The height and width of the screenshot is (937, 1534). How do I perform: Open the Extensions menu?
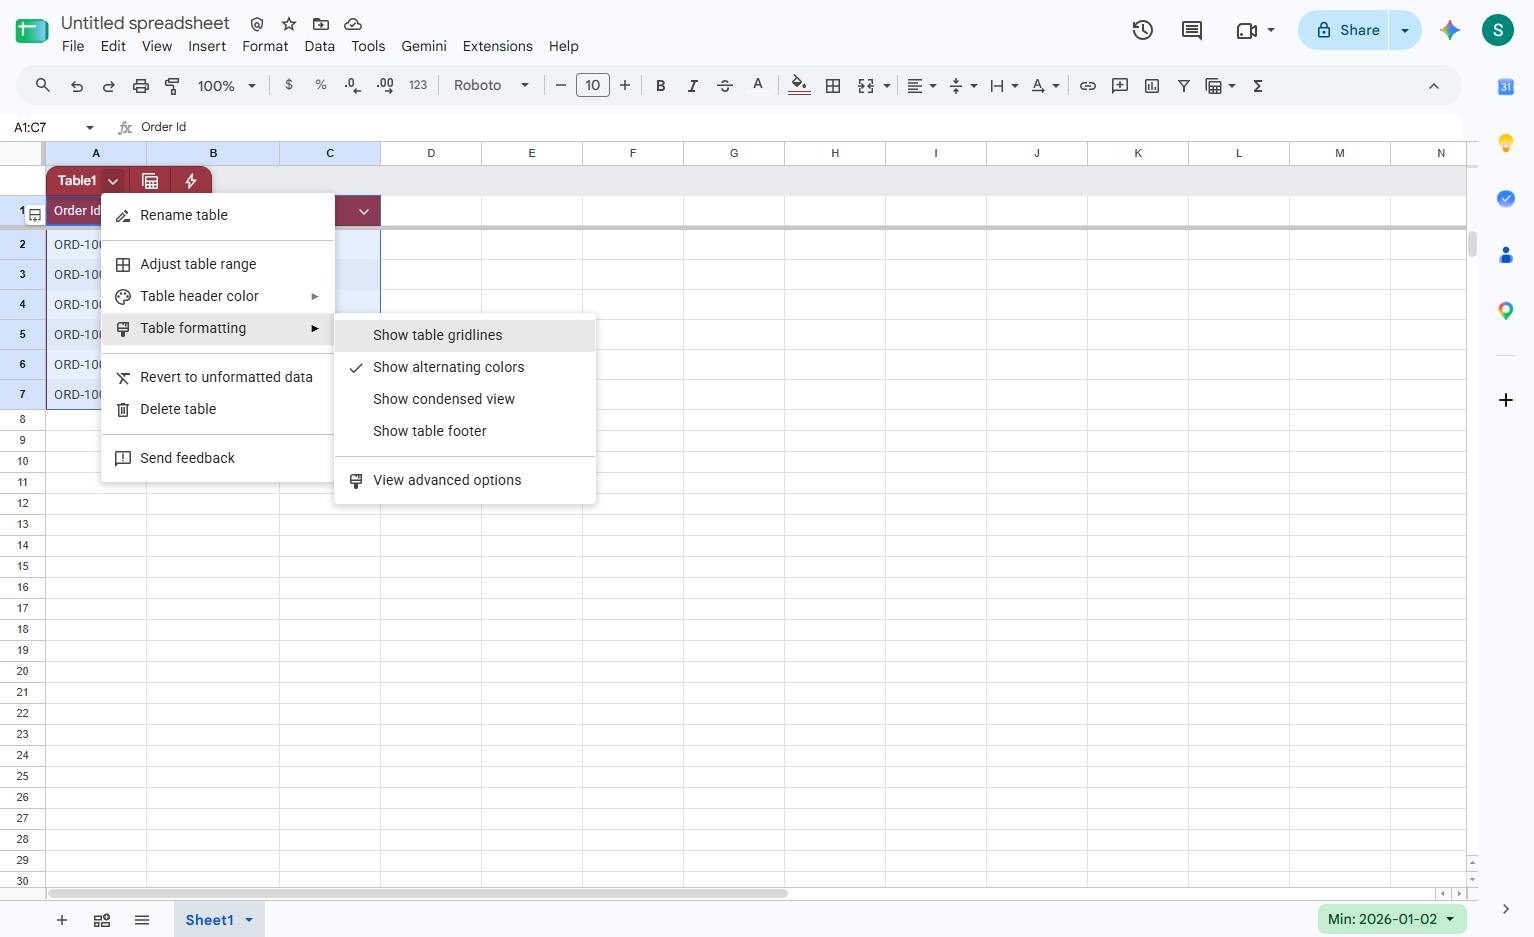pyautogui.click(x=498, y=46)
